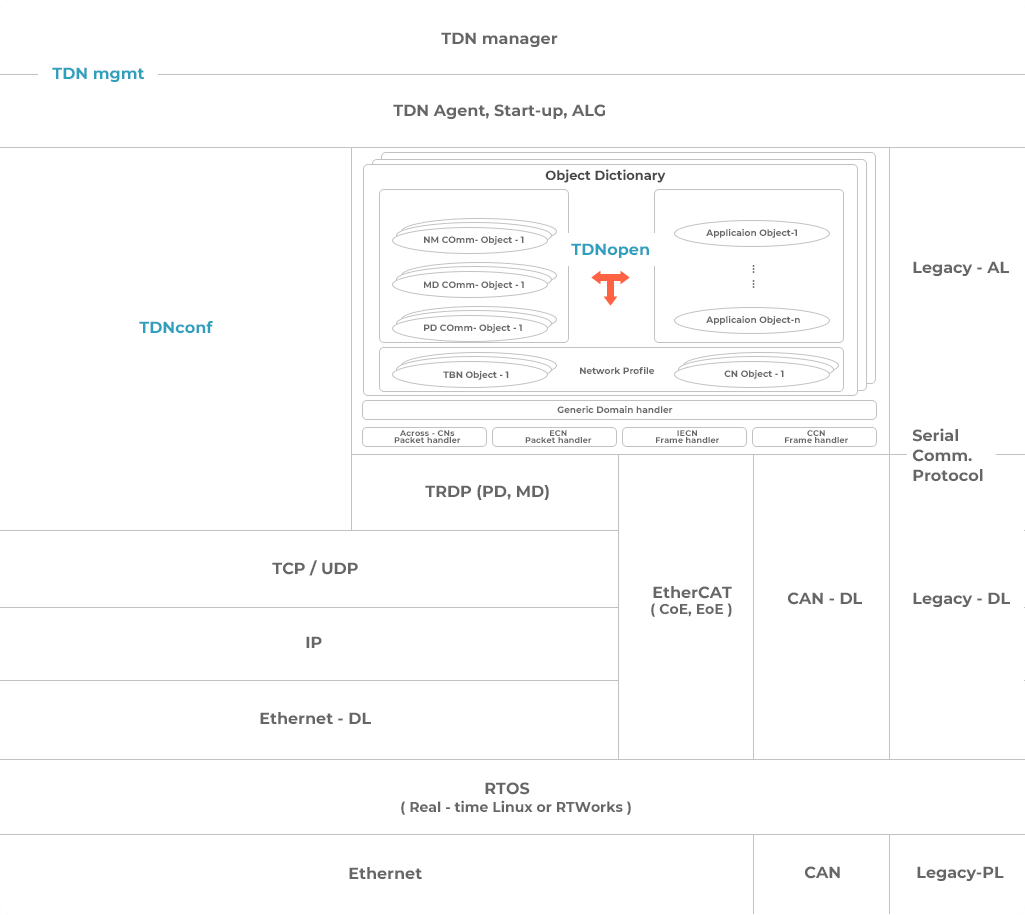This screenshot has height=915, width=1025.
Task: Click the TCP / UDP layer
Action: tap(309, 569)
